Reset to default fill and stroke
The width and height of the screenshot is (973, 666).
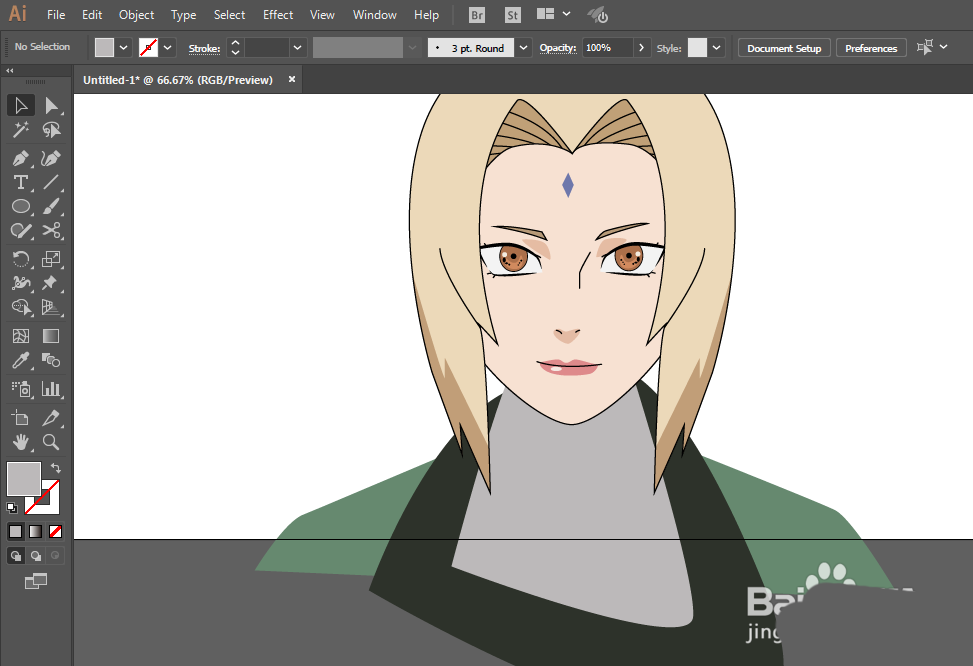[x=12, y=508]
